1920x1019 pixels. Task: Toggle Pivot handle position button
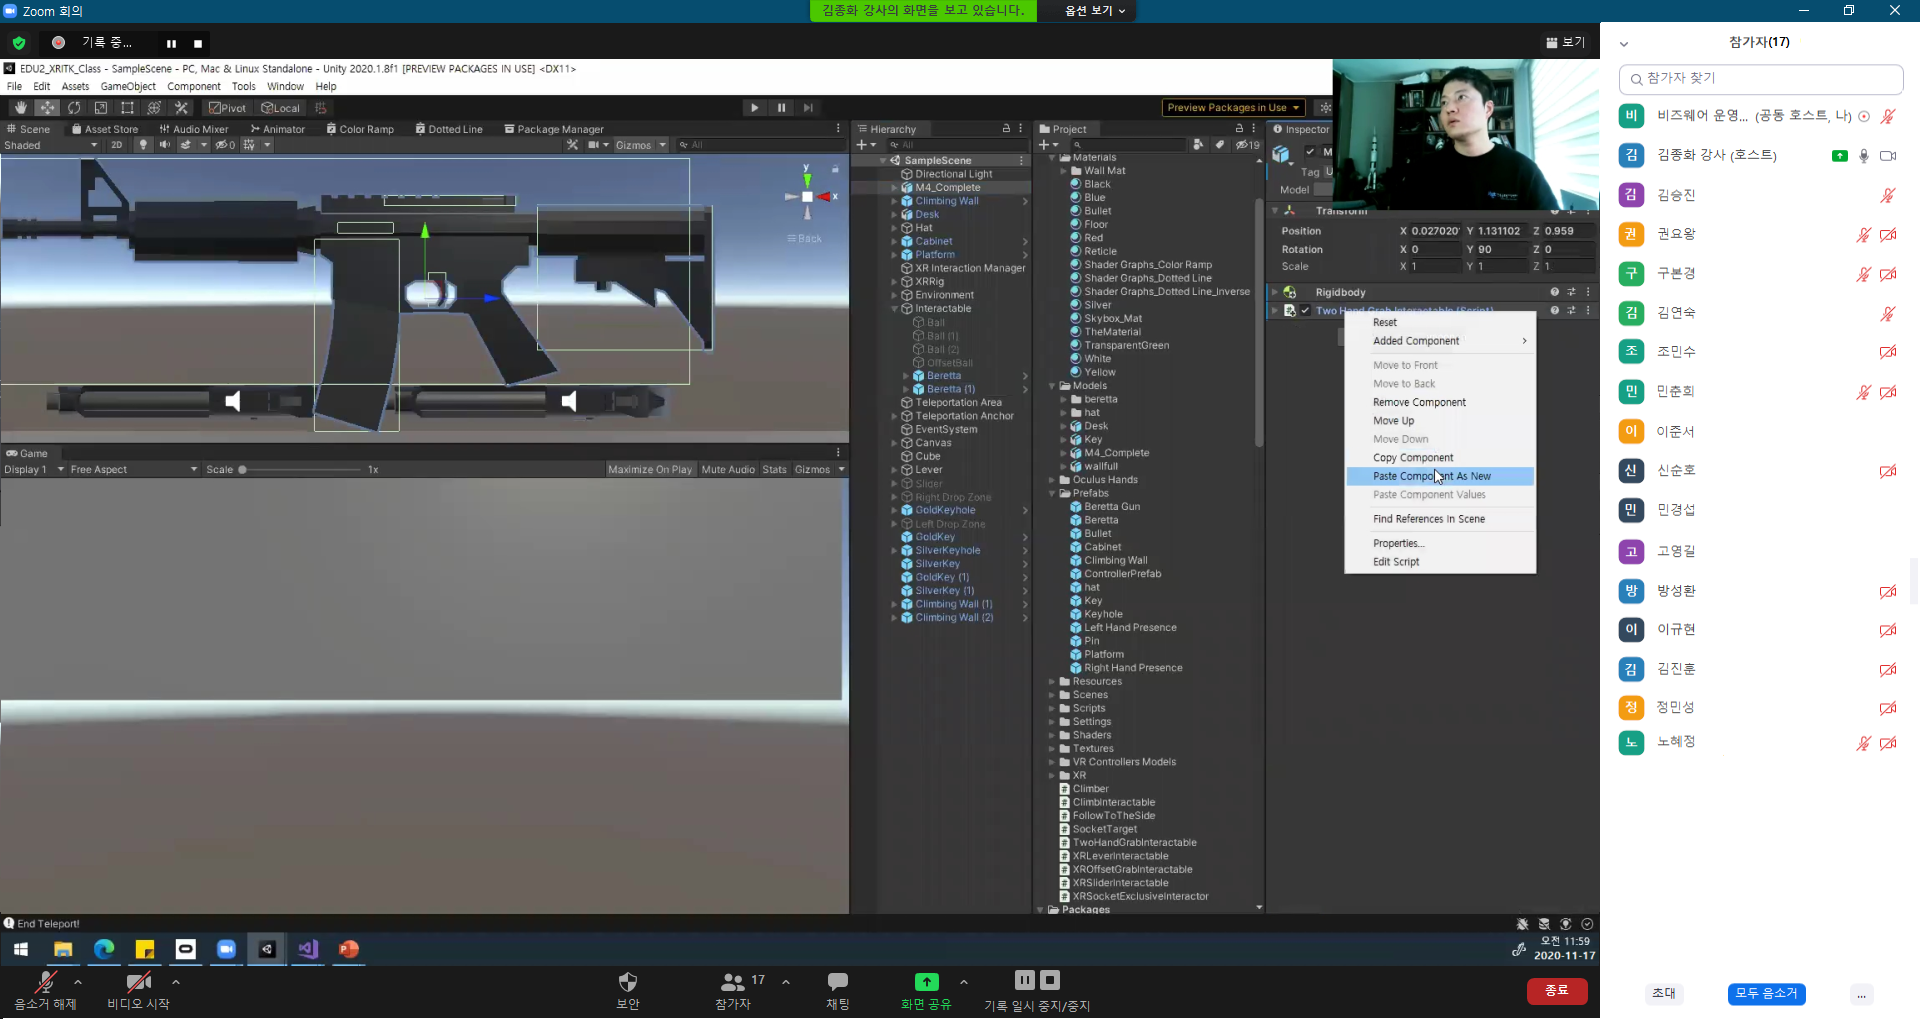pyautogui.click(x=227, y=108)
